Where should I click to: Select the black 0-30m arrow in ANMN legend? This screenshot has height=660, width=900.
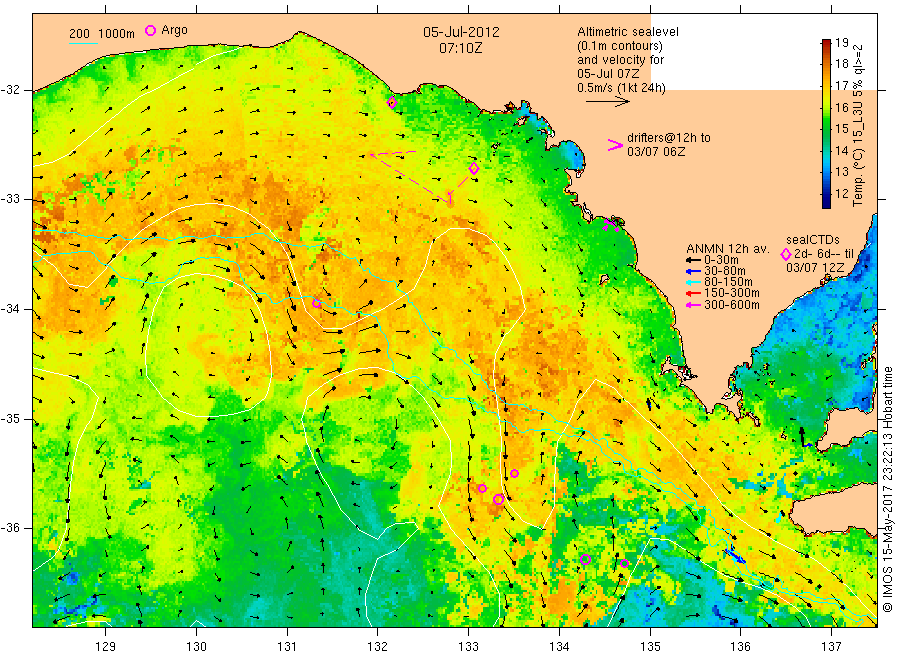[x=693, y=260]
